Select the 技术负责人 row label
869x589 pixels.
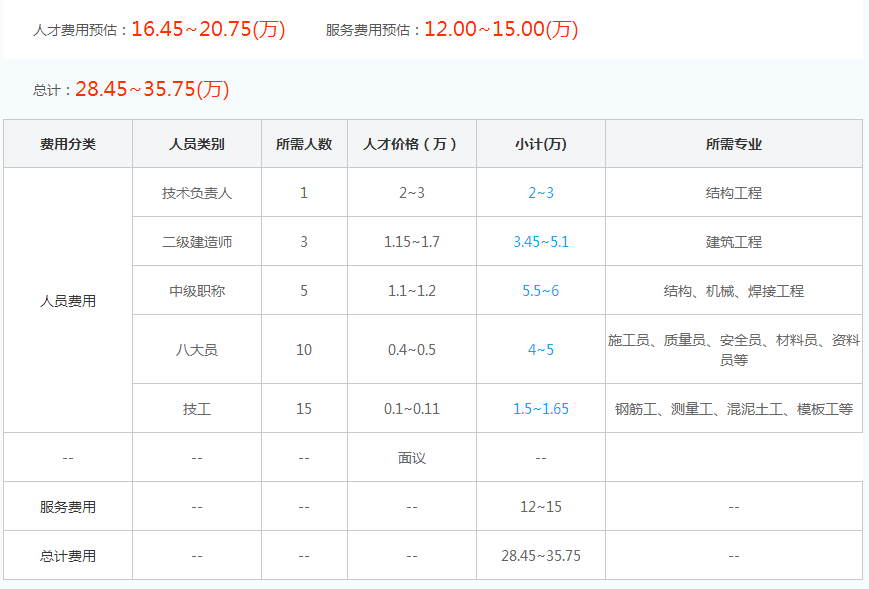pos(197,193)
